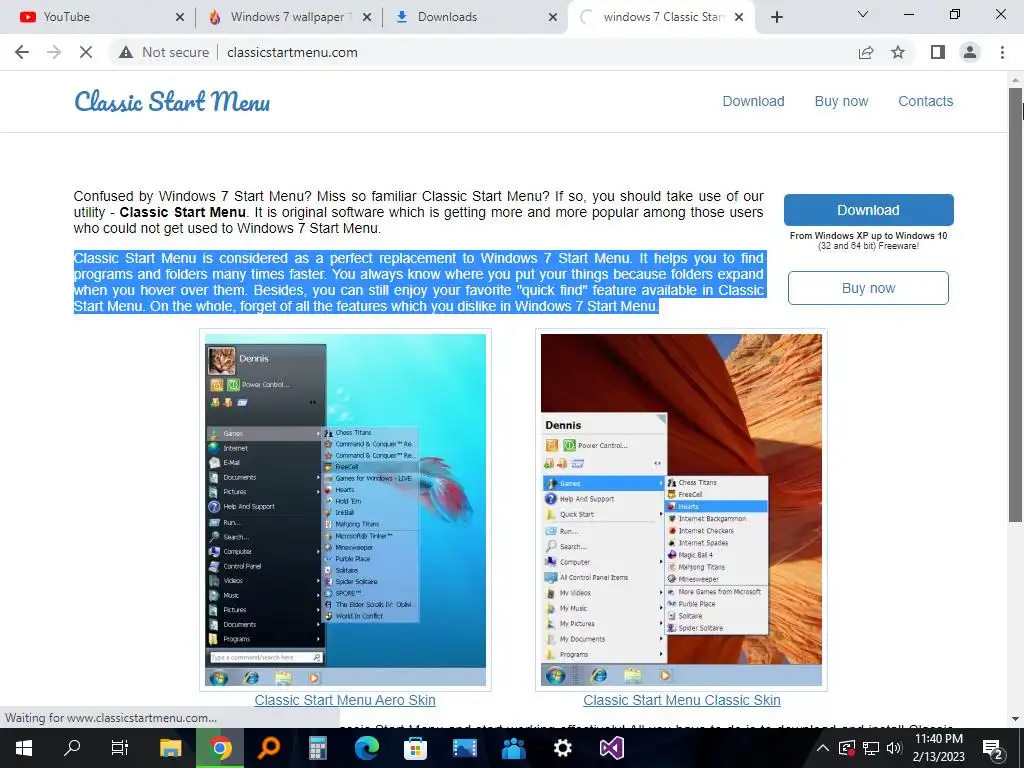Click the Classic Start Menu logo
Viewport: 1024px width, 768px height.
point(172,101)
